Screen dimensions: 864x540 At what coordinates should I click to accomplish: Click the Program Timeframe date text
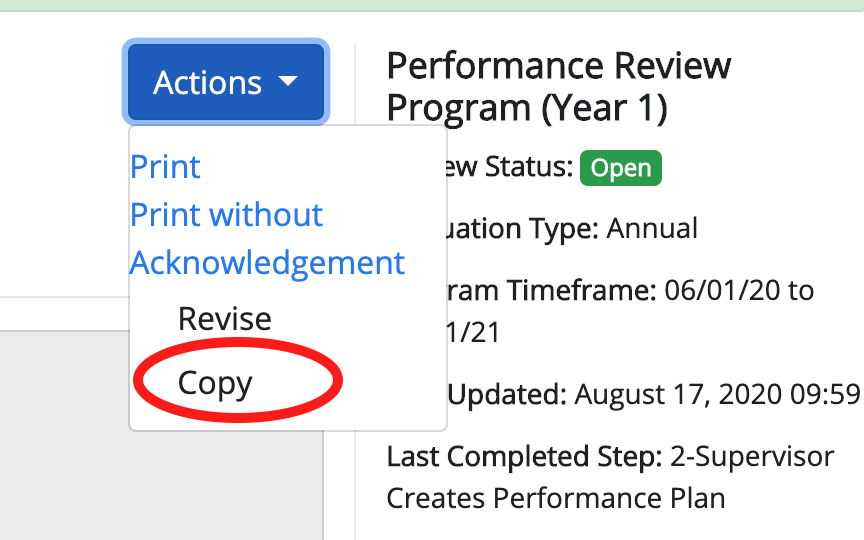click(x=630, y=310)
